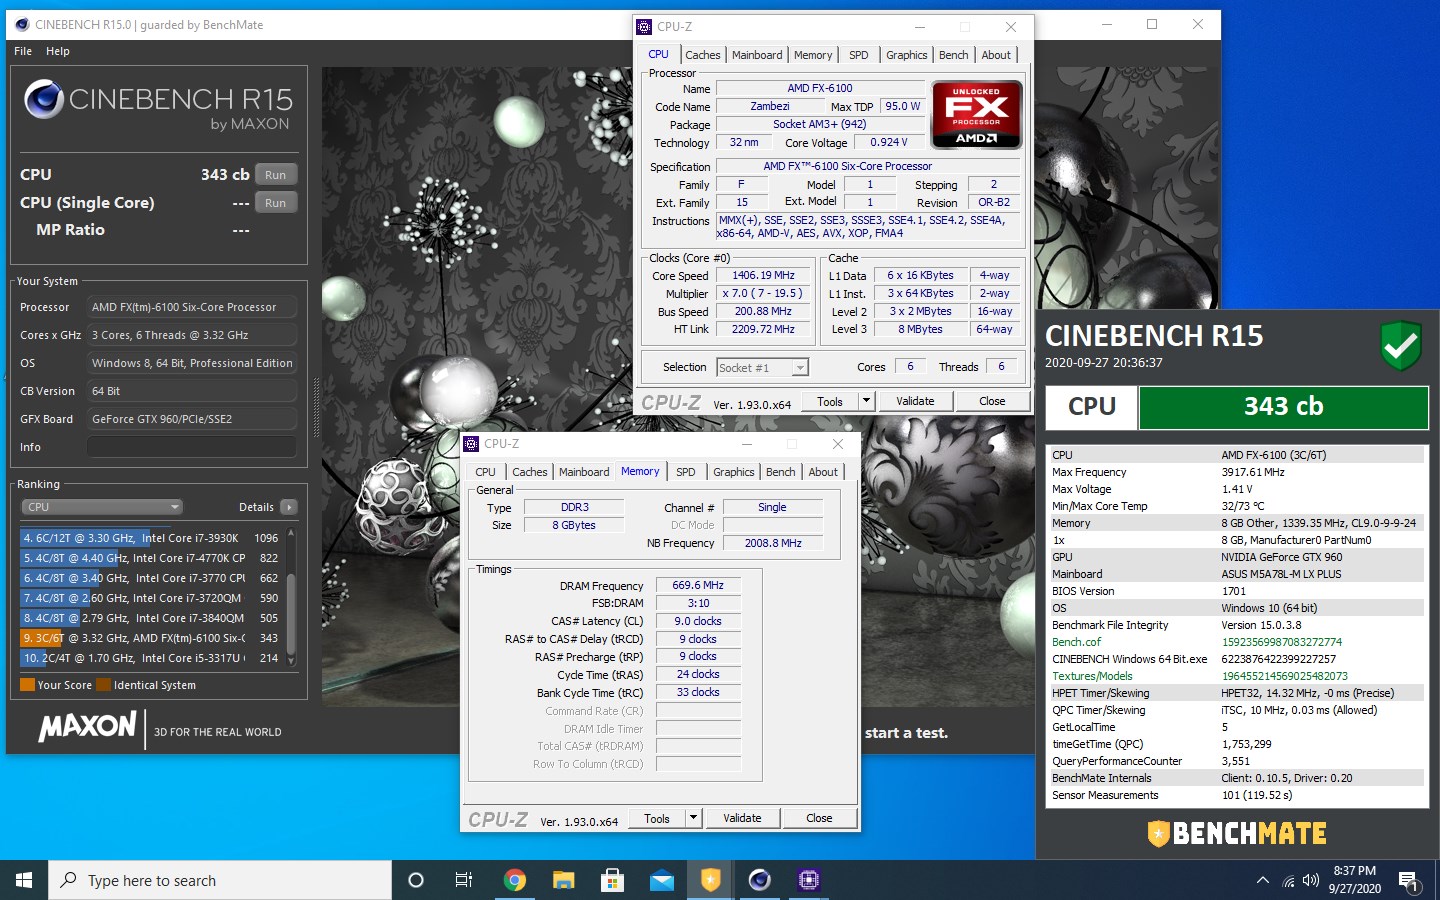
Task: Switch to Cinebench taskbar icon
Action: [759, 880]
